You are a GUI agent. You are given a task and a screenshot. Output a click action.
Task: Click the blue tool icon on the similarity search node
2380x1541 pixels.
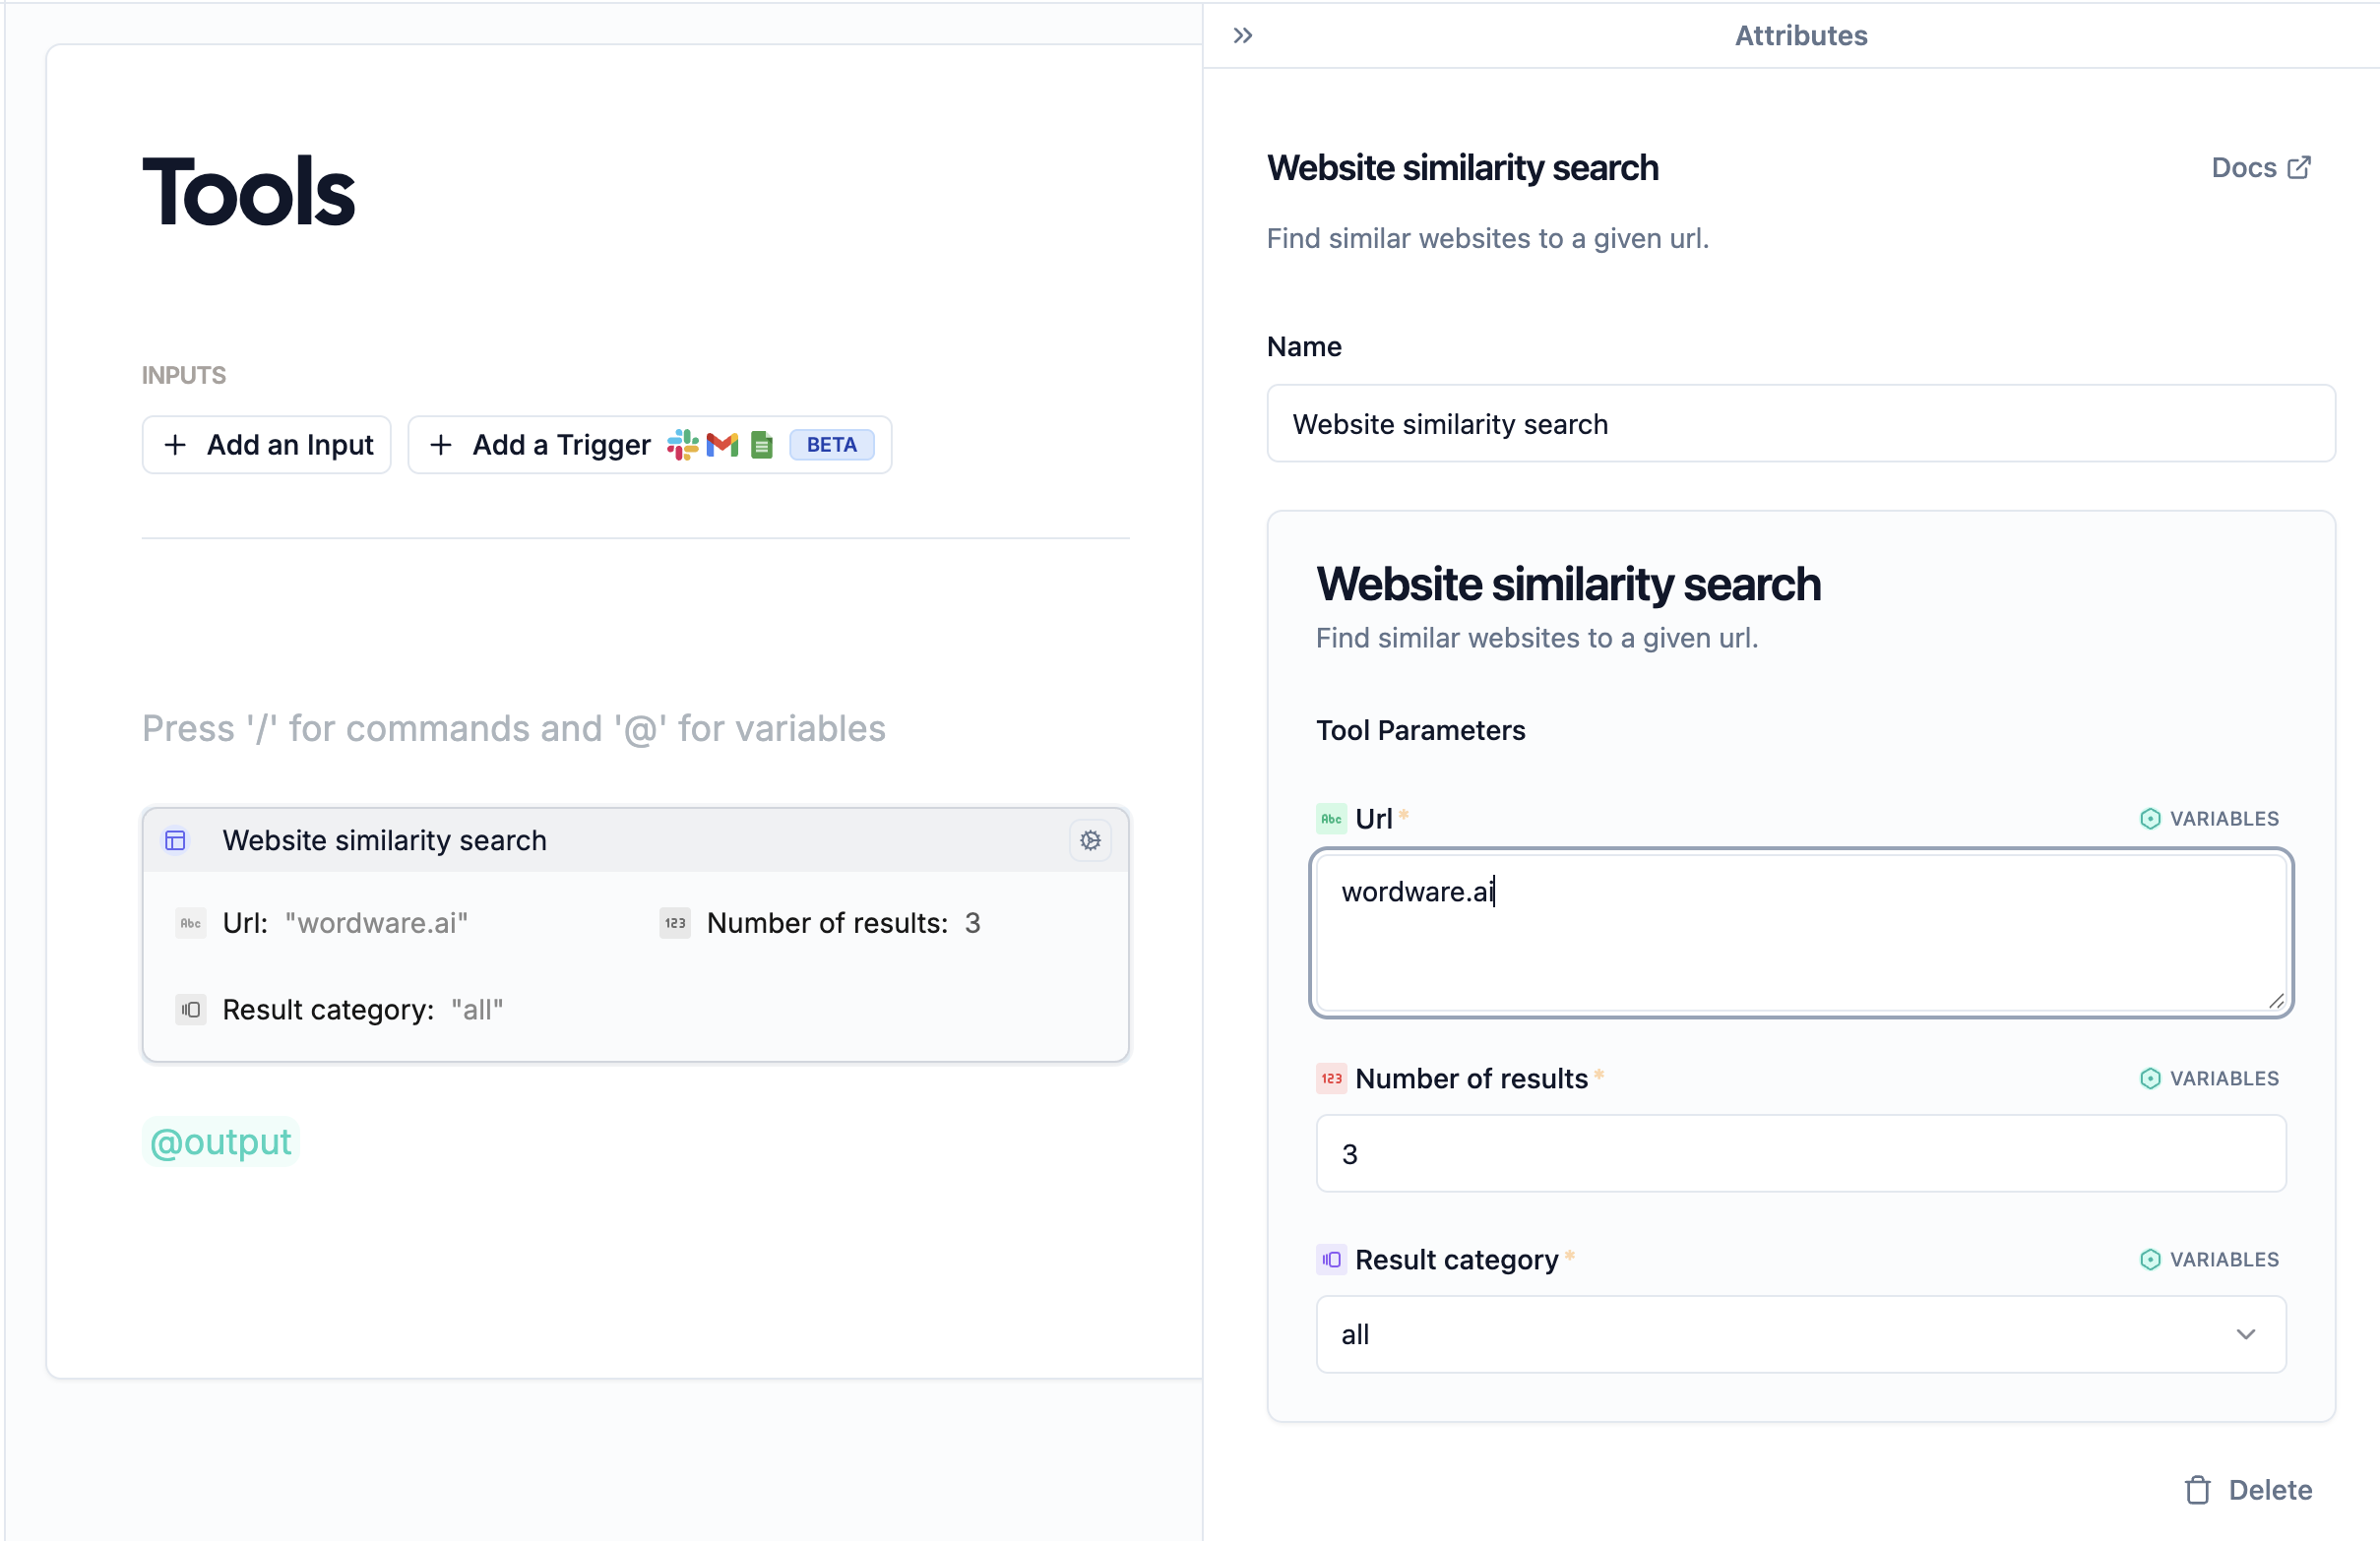point(176,840)
